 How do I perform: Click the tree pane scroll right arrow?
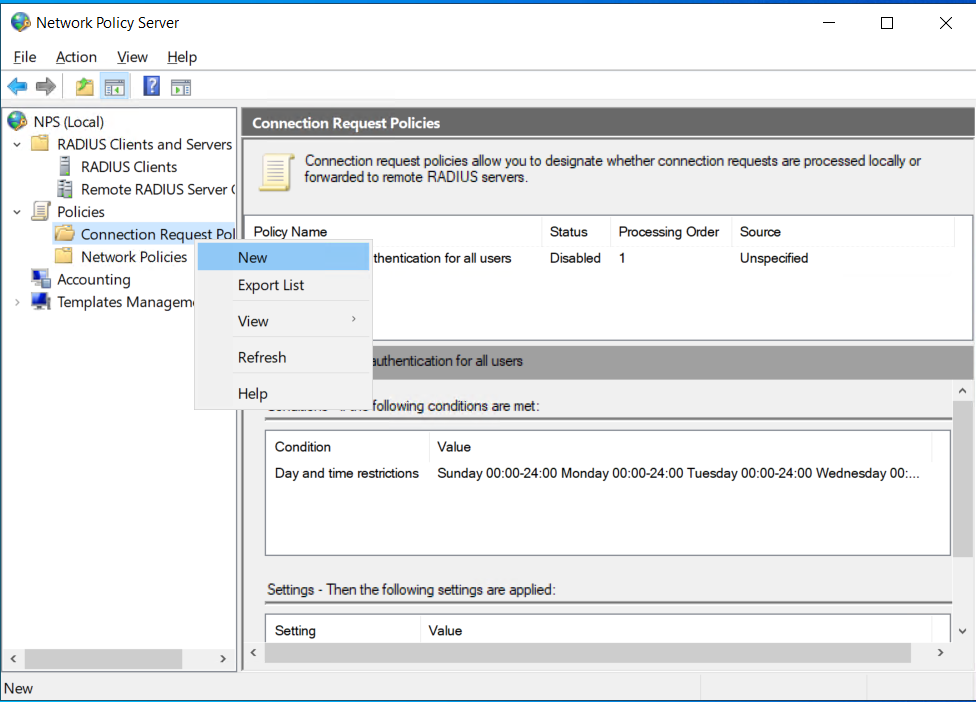click(223, 658)
